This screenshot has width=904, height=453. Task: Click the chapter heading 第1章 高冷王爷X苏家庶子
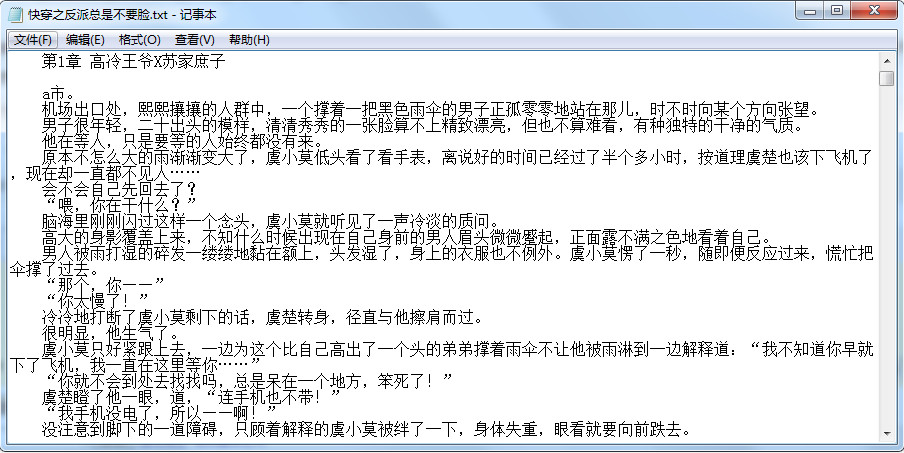click(x=133, y=62)
